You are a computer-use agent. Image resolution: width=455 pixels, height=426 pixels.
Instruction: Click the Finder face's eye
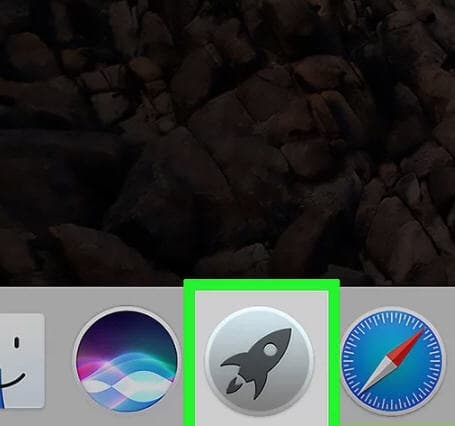click(x=17, y=343)
